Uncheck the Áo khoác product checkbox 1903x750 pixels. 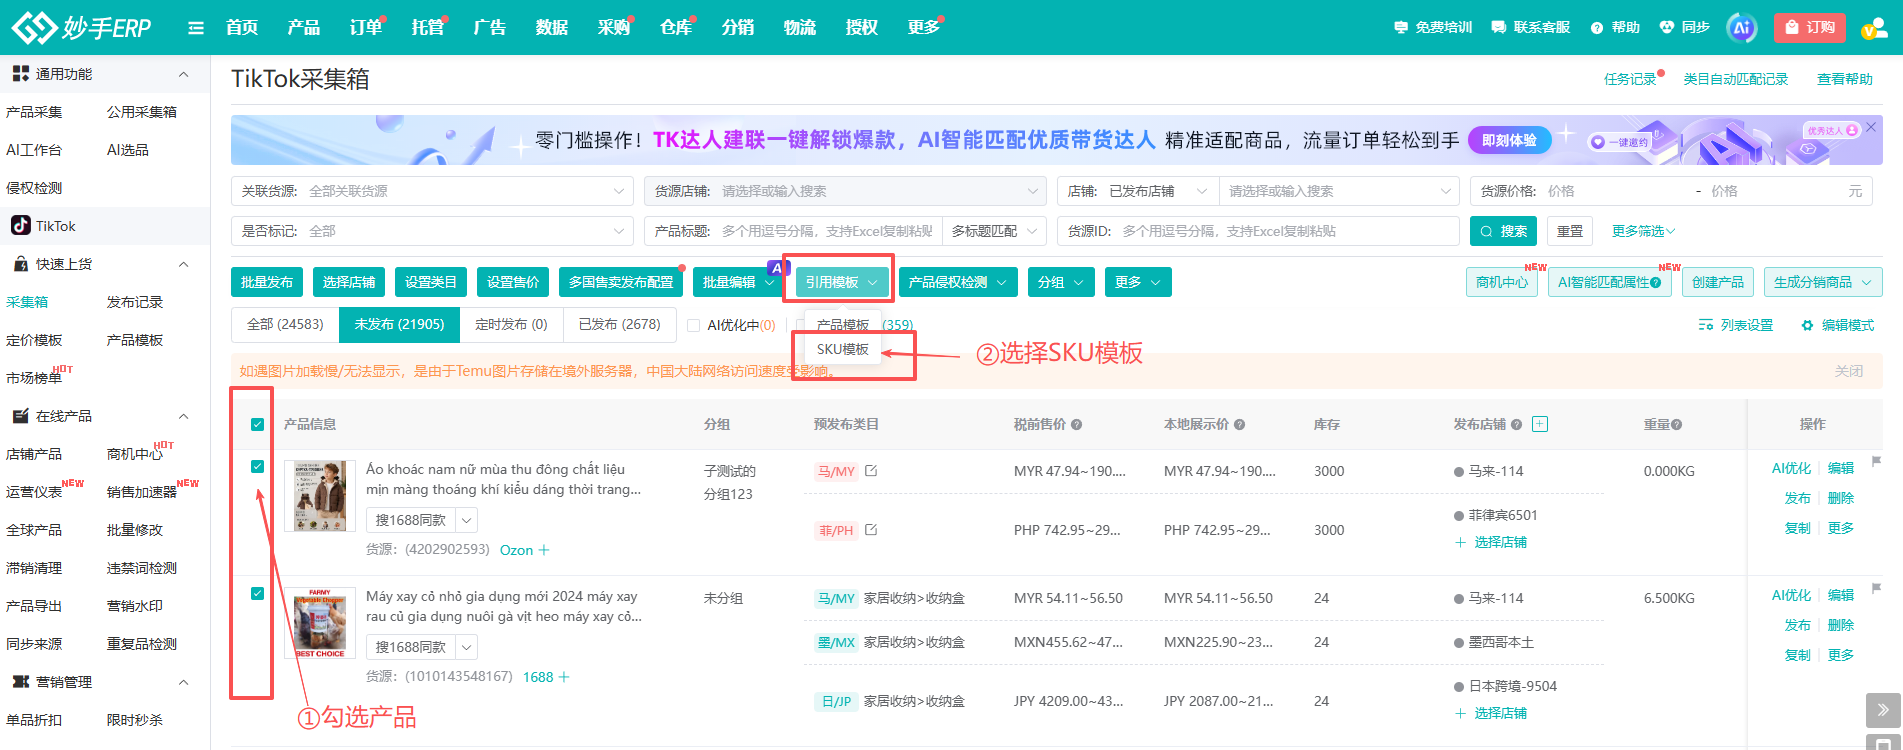pos(257,467)
